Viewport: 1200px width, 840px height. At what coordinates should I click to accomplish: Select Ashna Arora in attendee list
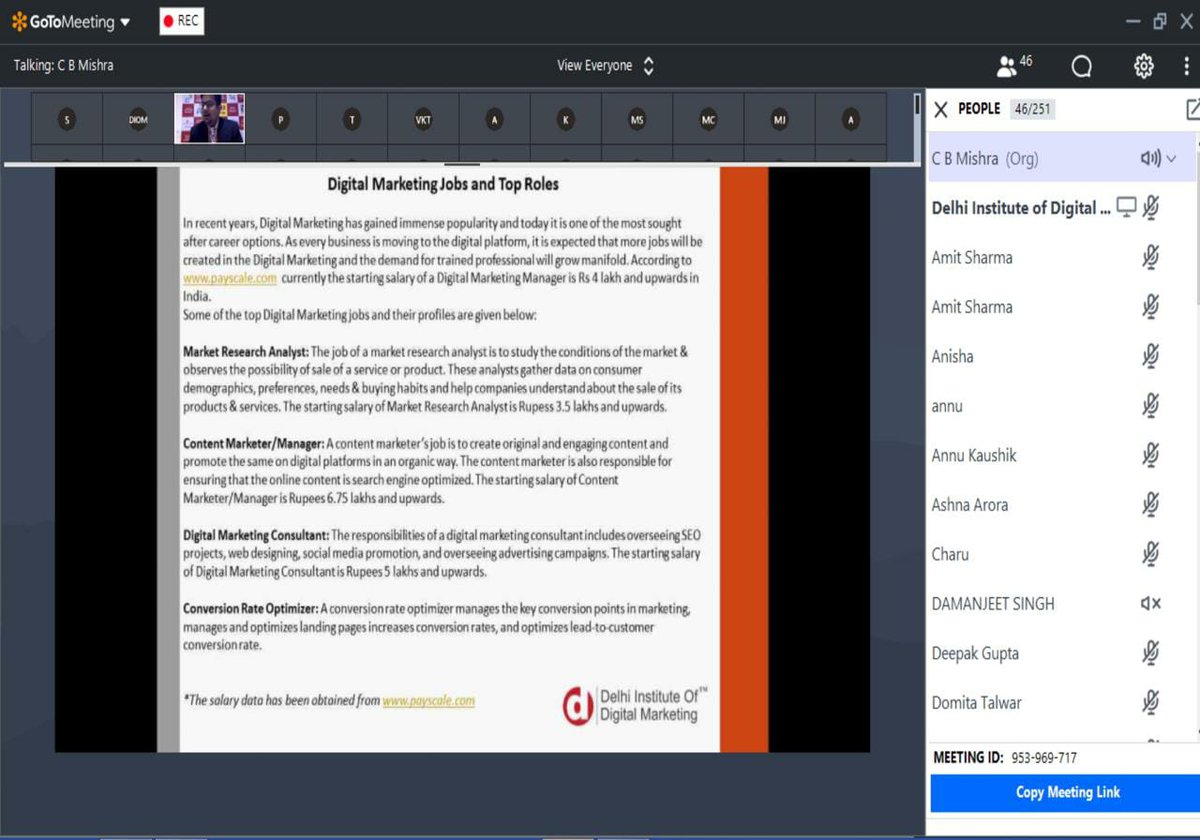[x=970, y=505]
